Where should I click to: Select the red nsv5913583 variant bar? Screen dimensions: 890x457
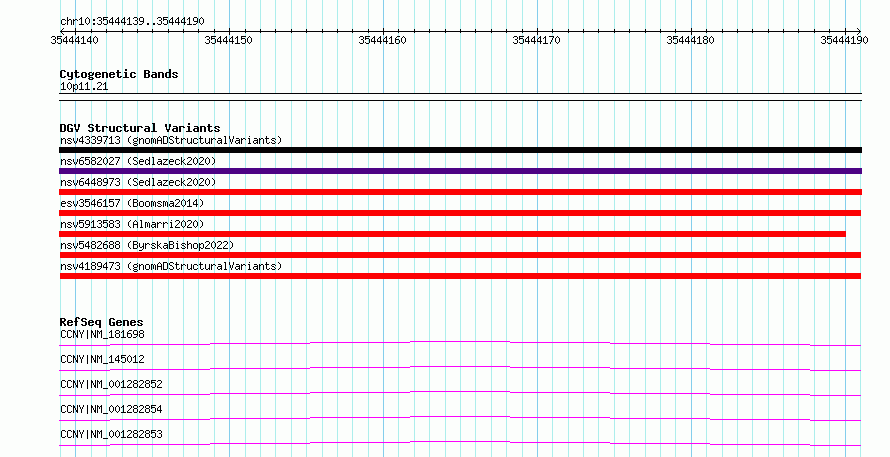pyautogui.click(x=452, y=234)
